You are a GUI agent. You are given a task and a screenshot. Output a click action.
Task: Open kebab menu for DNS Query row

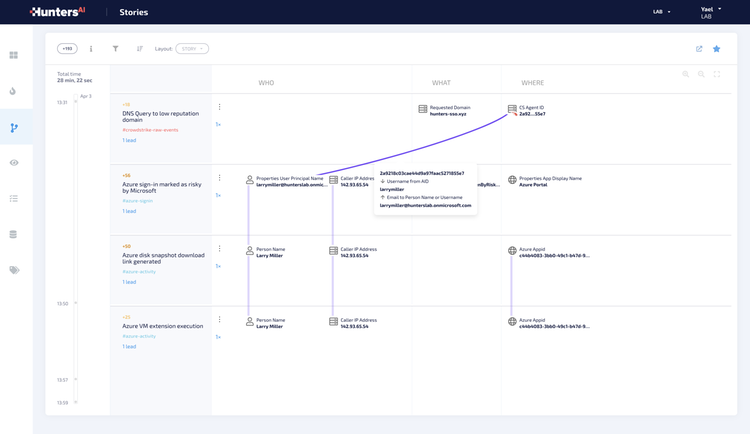pyautogui.click(x=220, y=107)
